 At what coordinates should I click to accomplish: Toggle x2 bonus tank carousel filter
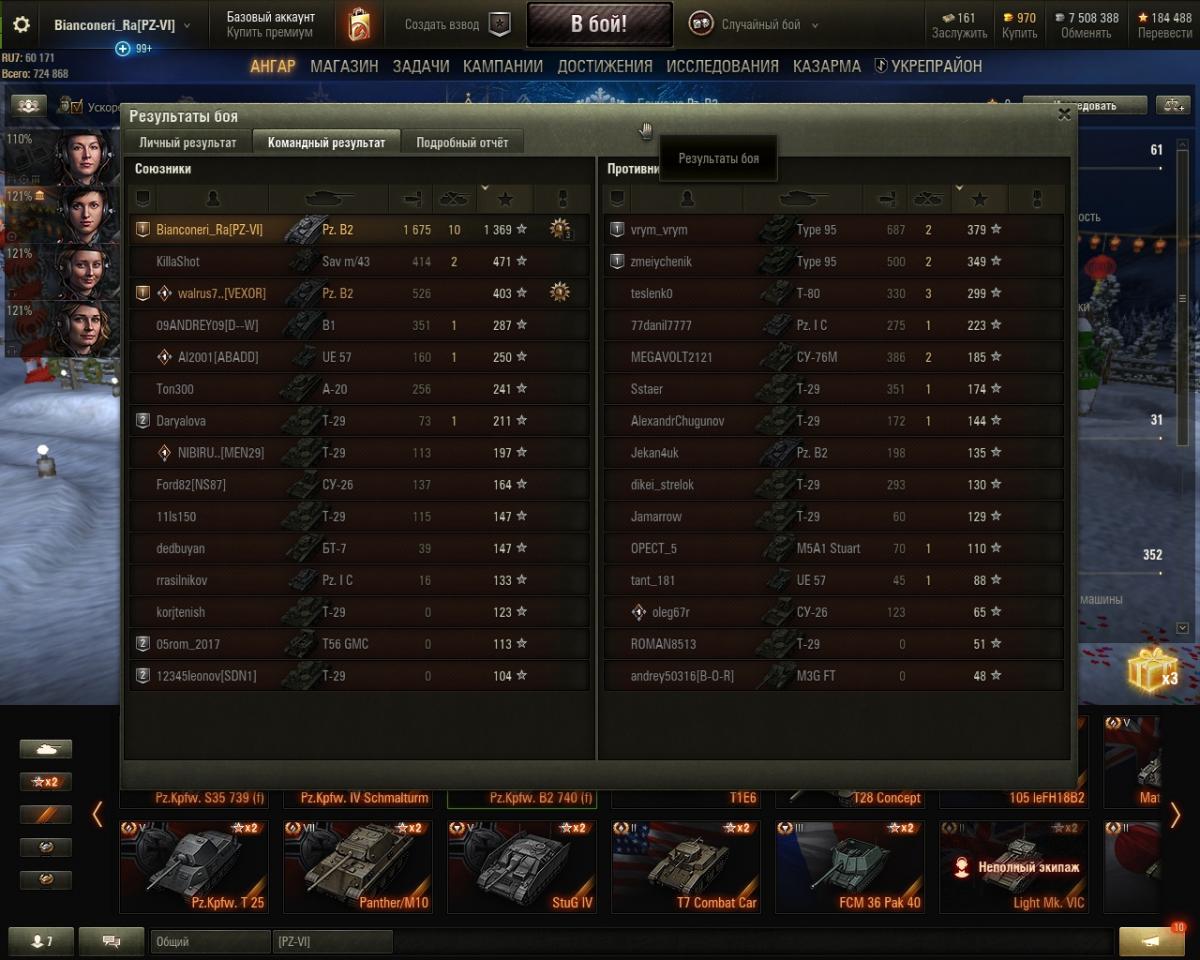46,781
